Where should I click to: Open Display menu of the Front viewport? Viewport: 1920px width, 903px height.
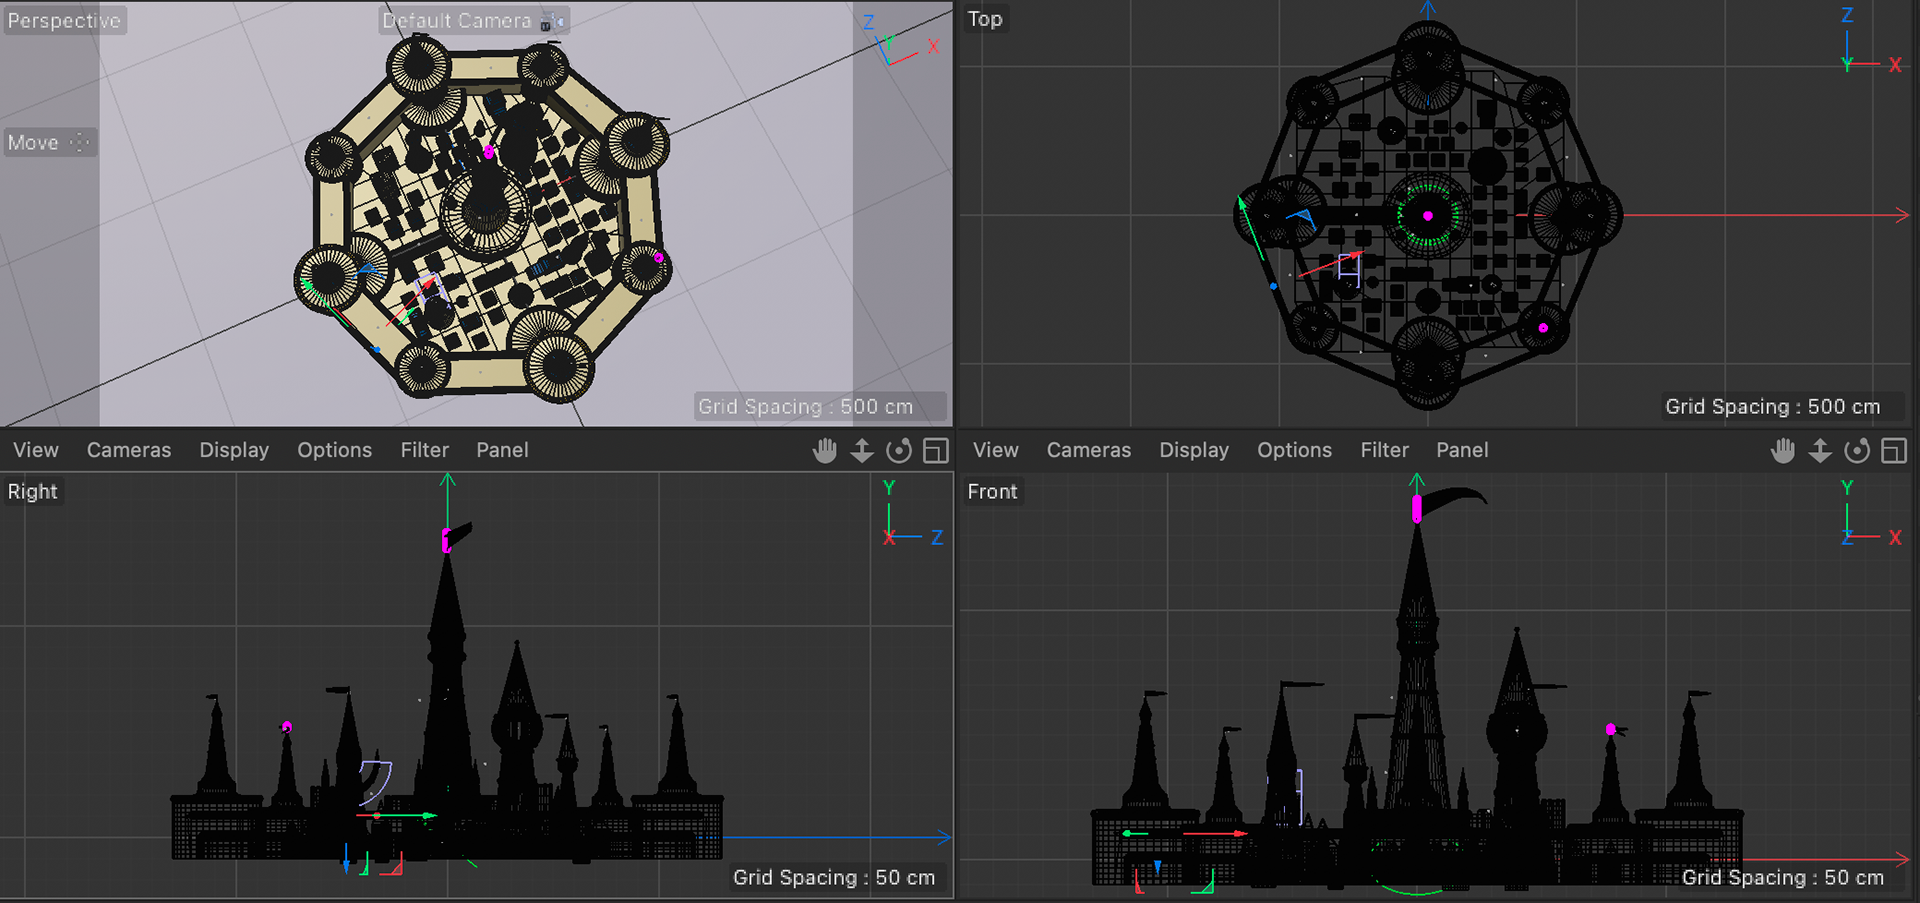[x=1194, y=450]
